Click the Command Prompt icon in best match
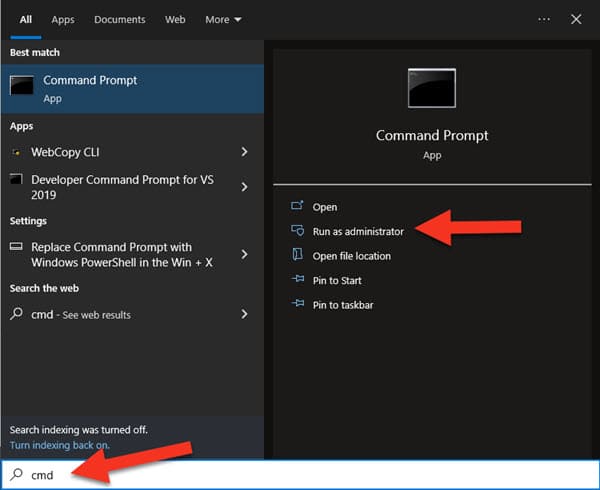This screenshot has height=490, width=600. [21, 85]
